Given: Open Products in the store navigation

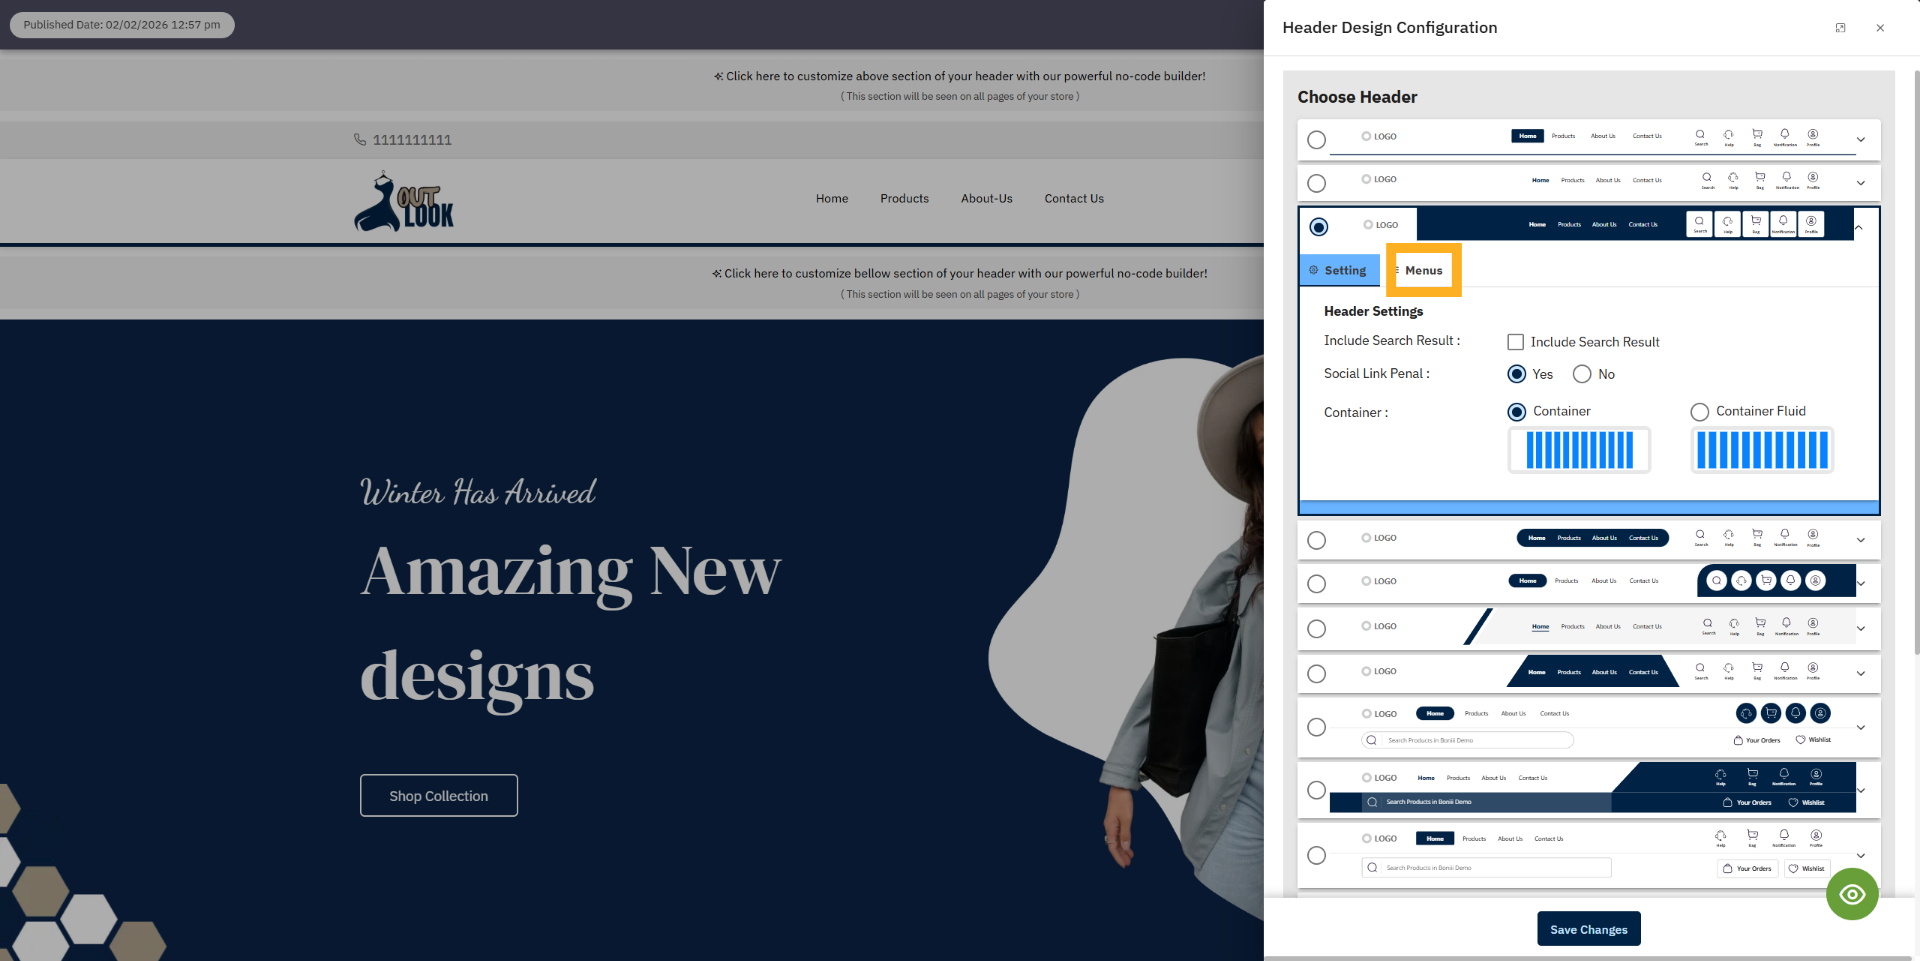Looking at the screenshot, I should [x=905, y=199].
